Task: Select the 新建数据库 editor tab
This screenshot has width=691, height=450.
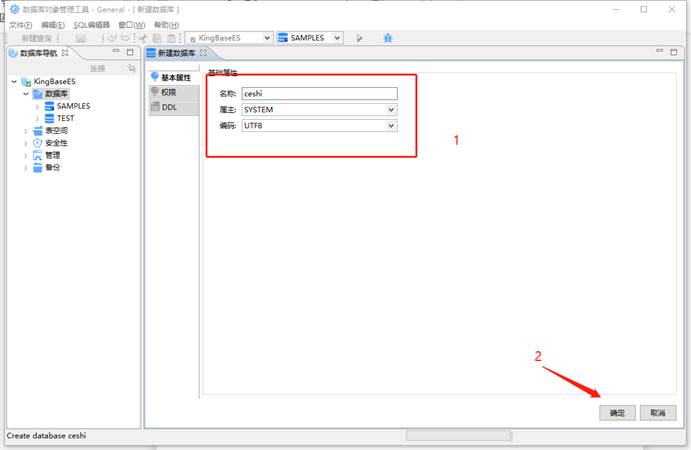Action: click(x=176, y=53)
